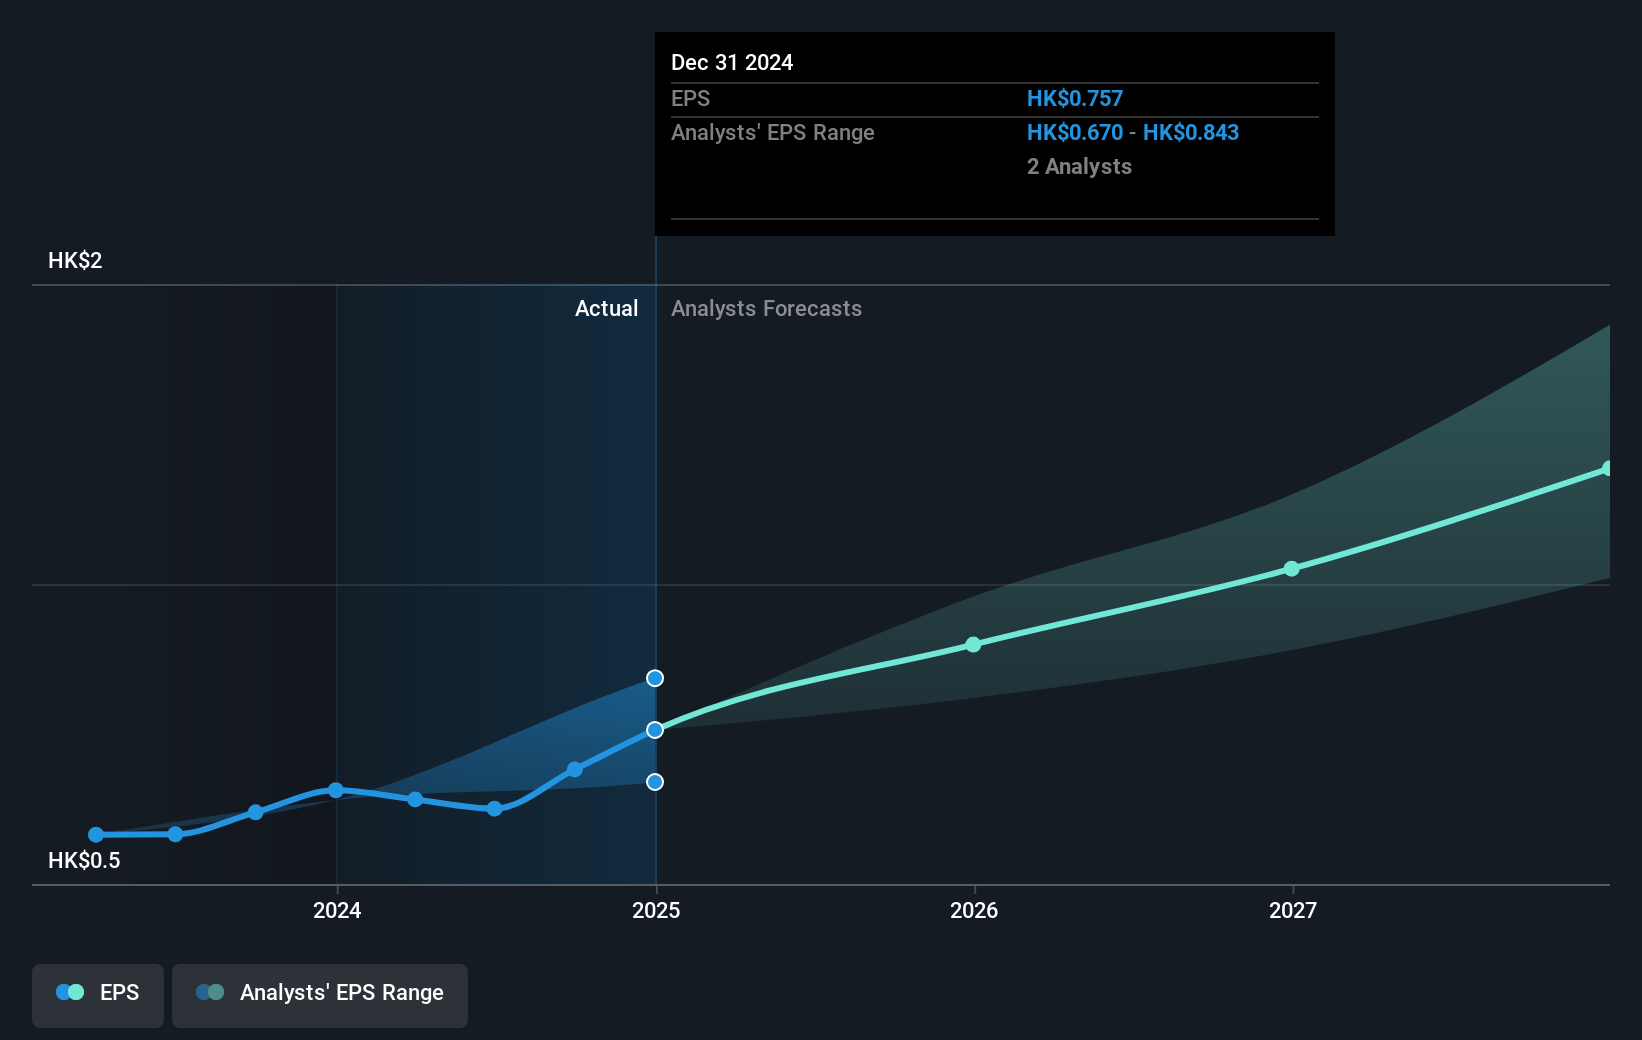Click the 'Actual' section label
This screenshot has width=1642, height=1040.
[x=606, y=308]
